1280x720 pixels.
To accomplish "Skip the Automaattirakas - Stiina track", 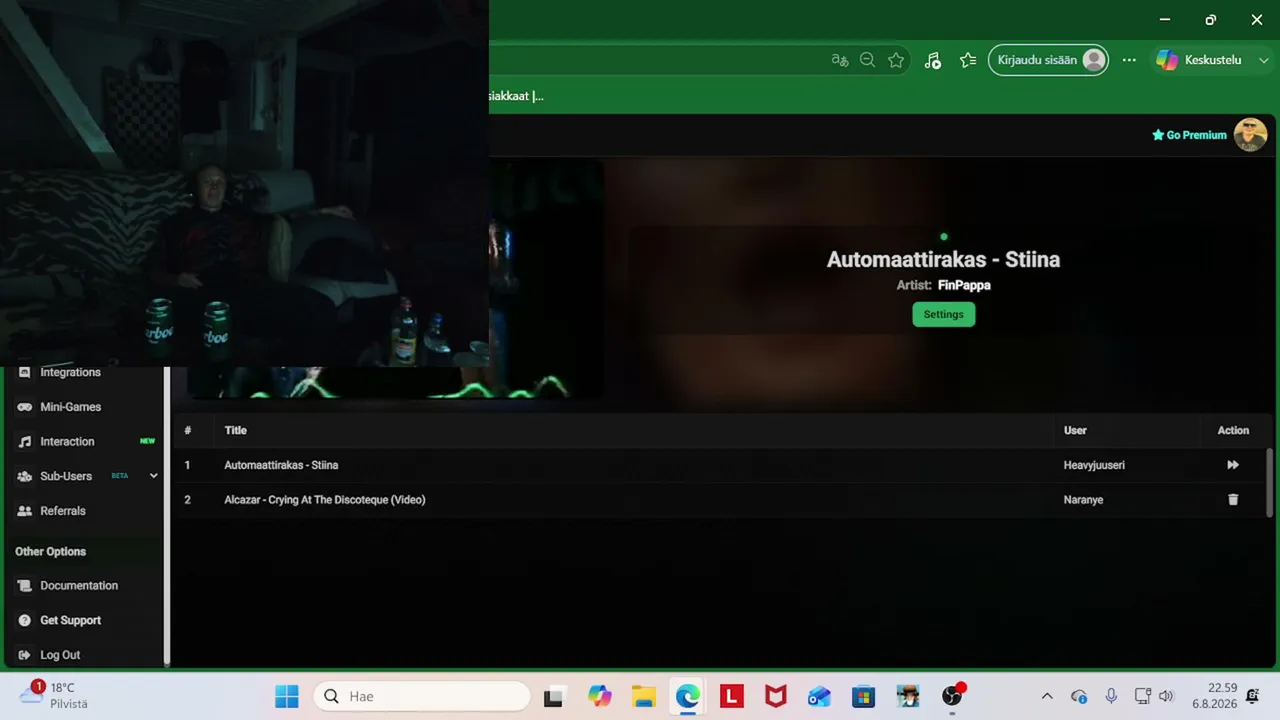I will [x=1233, y=465].
